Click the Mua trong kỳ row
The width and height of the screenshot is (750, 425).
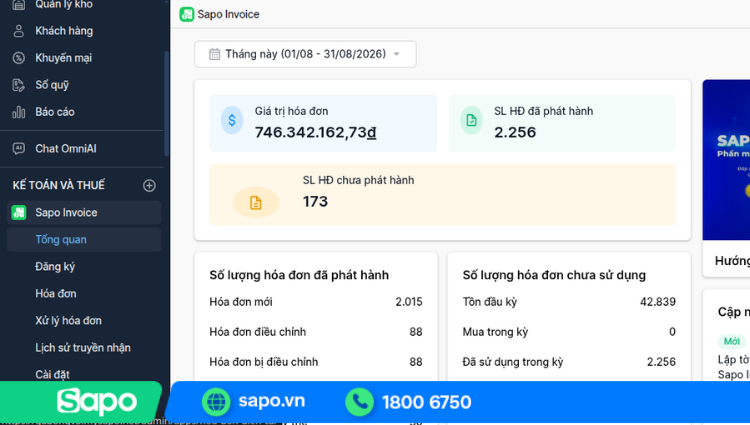(569, 332)
